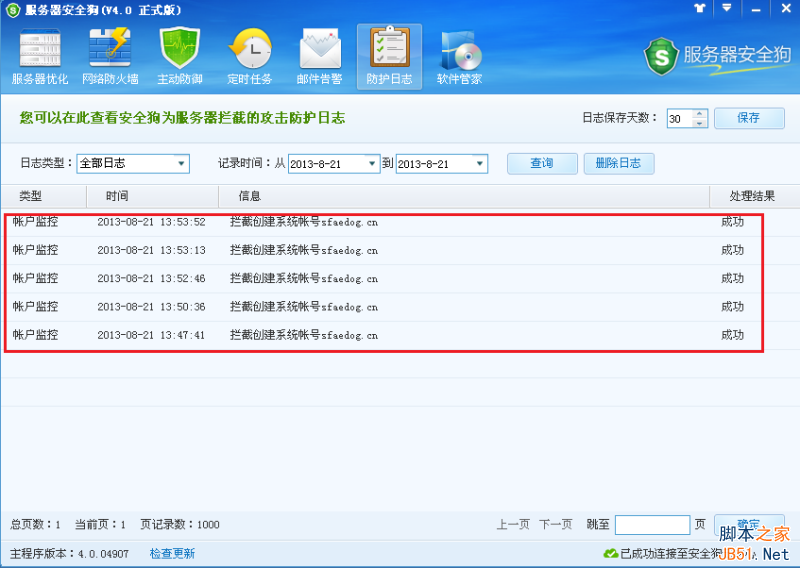
Task: Sort by the 类型 column header
Action: [x=44, y=196]
